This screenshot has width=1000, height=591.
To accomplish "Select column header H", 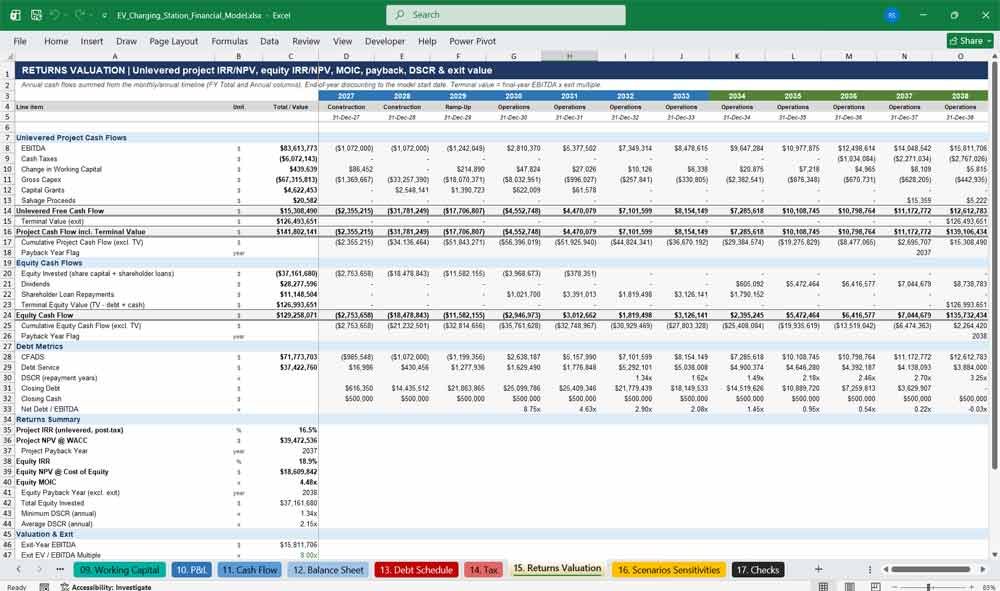I will pos(570,57).
